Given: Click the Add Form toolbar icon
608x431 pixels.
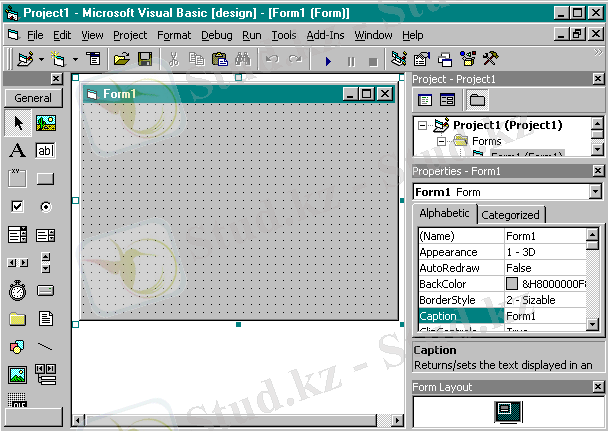Looking at the screenshot, I should pos(59,59).
